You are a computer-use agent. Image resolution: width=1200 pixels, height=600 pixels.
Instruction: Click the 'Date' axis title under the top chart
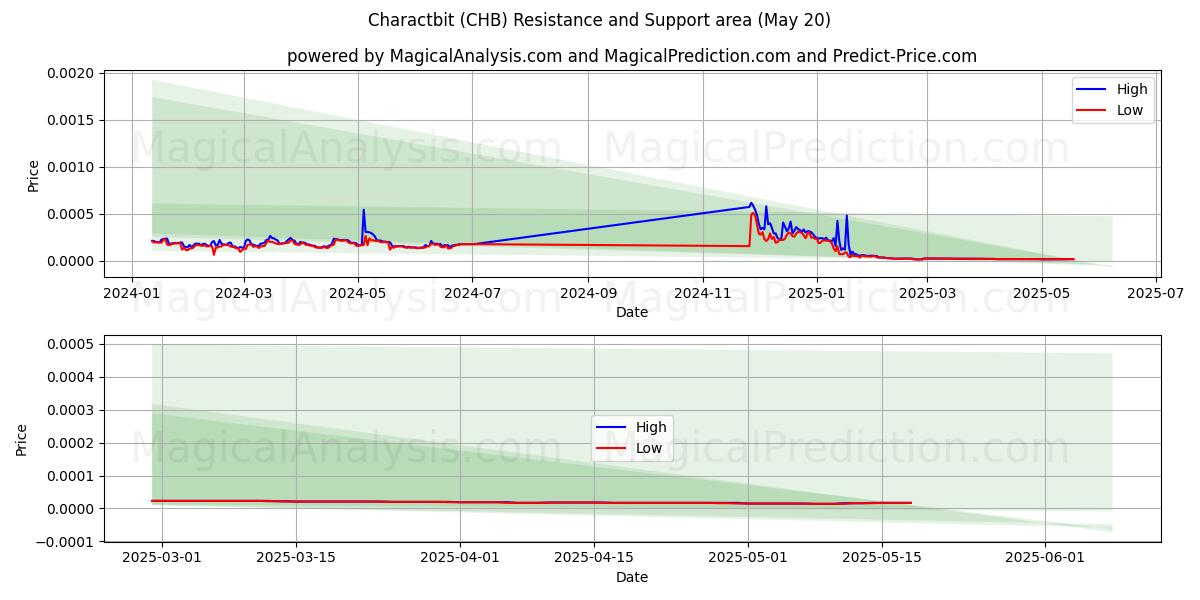[632, 313]
